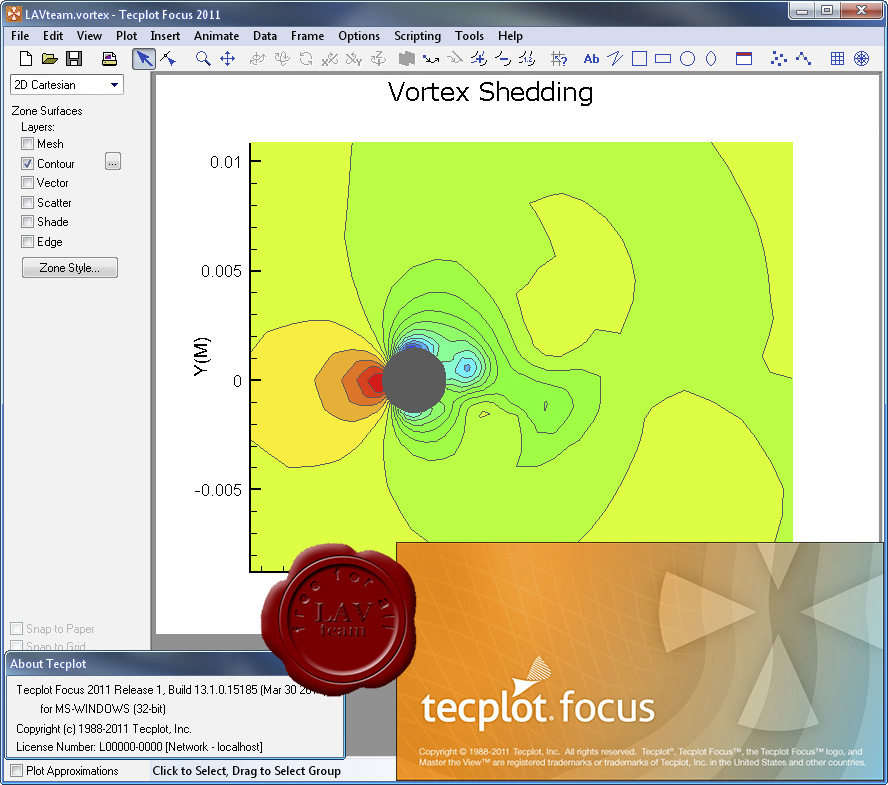Select the Zoom magnifier tool
The width and height of the screenshot is (888, 785).
(203, 58)
